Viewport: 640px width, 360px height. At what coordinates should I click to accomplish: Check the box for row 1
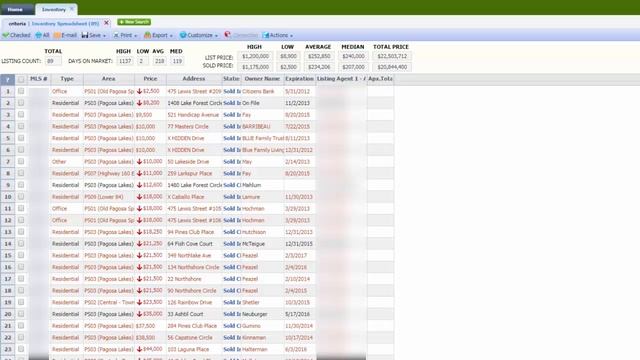tap(21, 91)
